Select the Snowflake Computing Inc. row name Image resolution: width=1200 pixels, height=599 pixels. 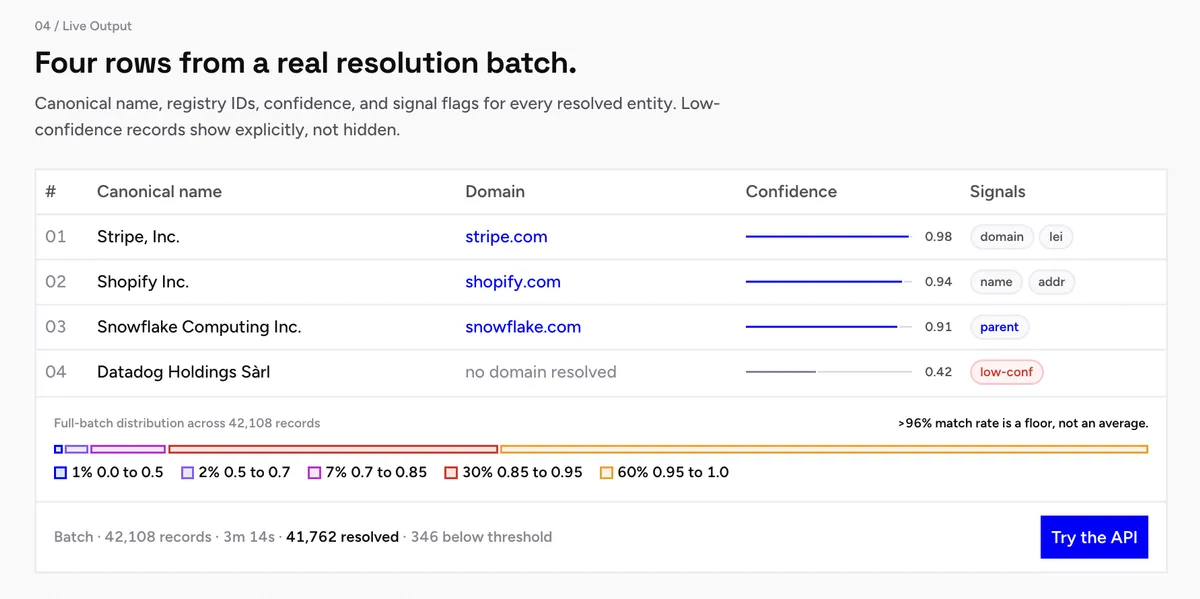tap(199, 327)
